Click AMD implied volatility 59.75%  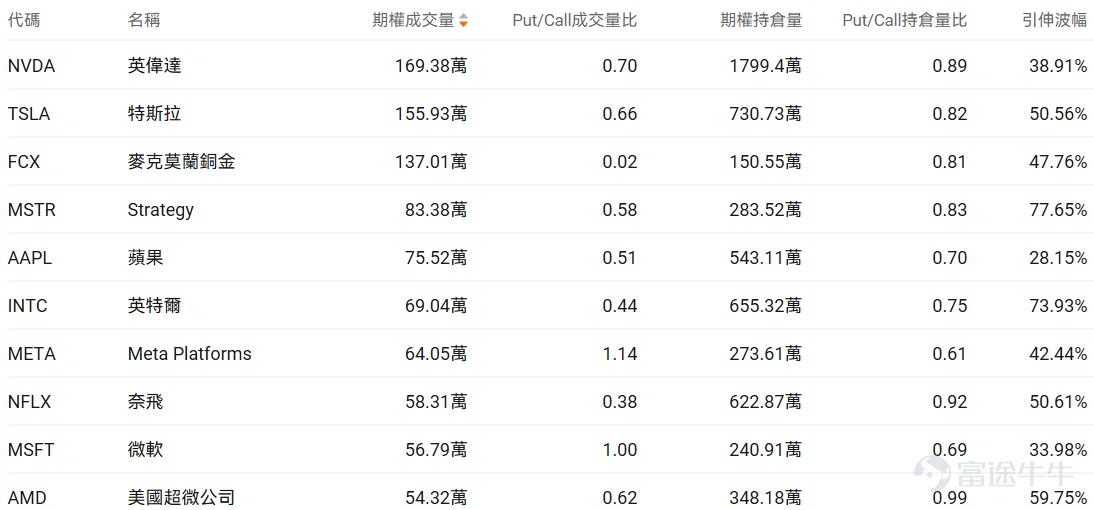[1058, 498]
